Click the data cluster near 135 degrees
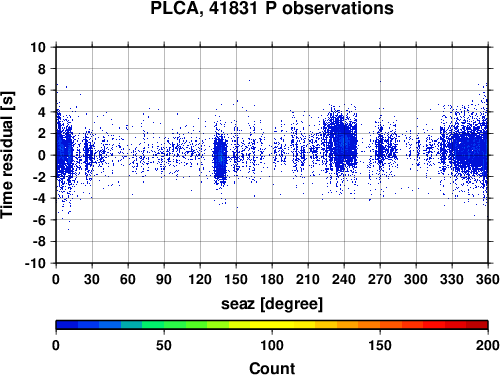This screenshot has width=500, height=375. coord(220,158)
